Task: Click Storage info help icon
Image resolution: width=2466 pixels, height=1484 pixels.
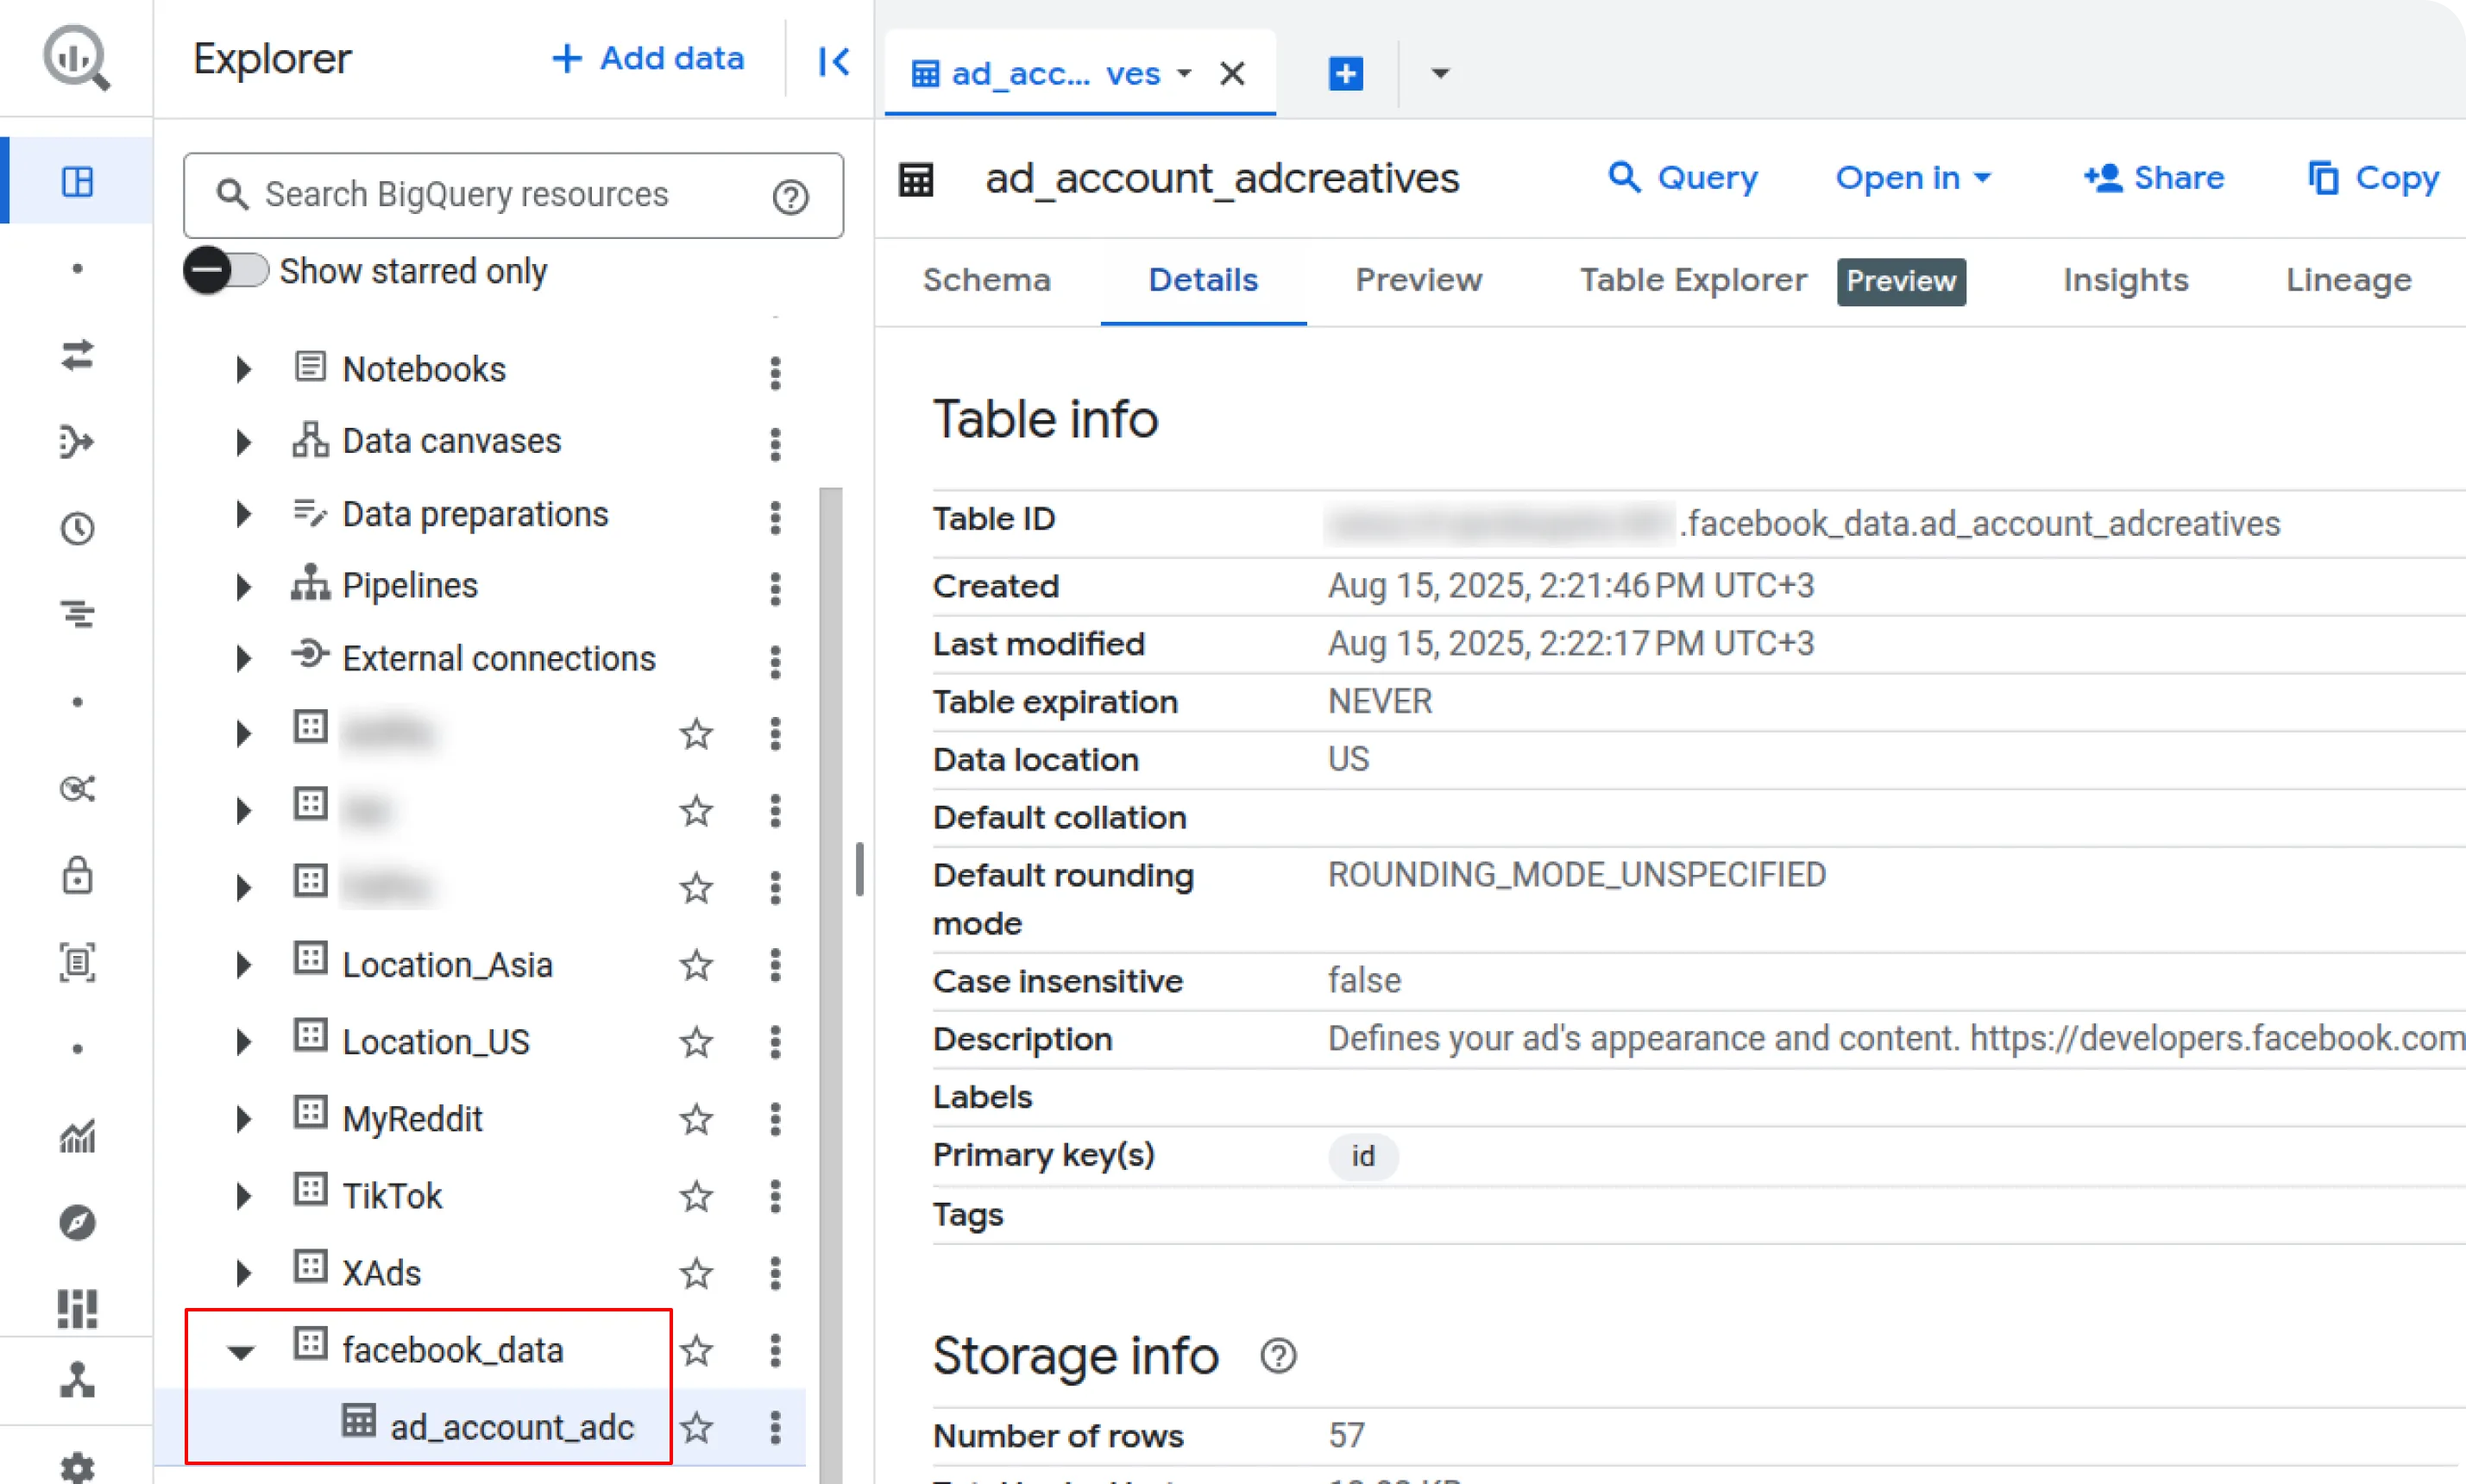Action: point(1278,1356)
